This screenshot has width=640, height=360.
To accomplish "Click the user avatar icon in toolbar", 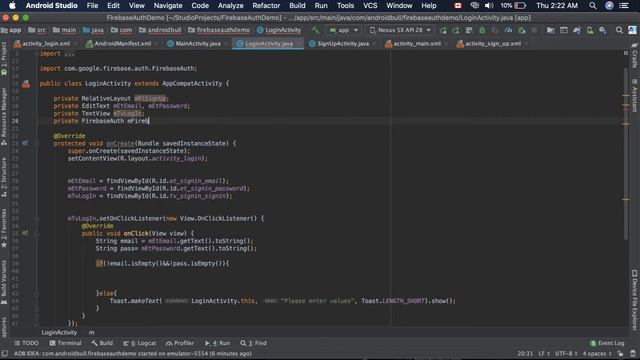I will point(632,30).
